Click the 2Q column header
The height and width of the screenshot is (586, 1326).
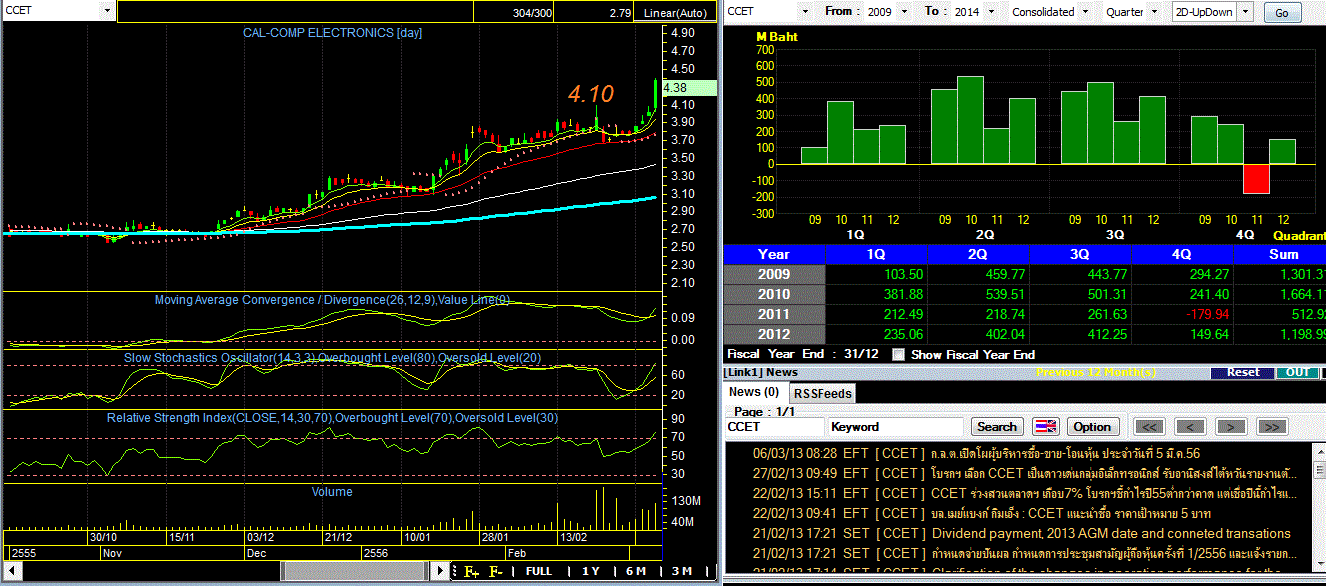pyautogui.click(x=978, y=254)
